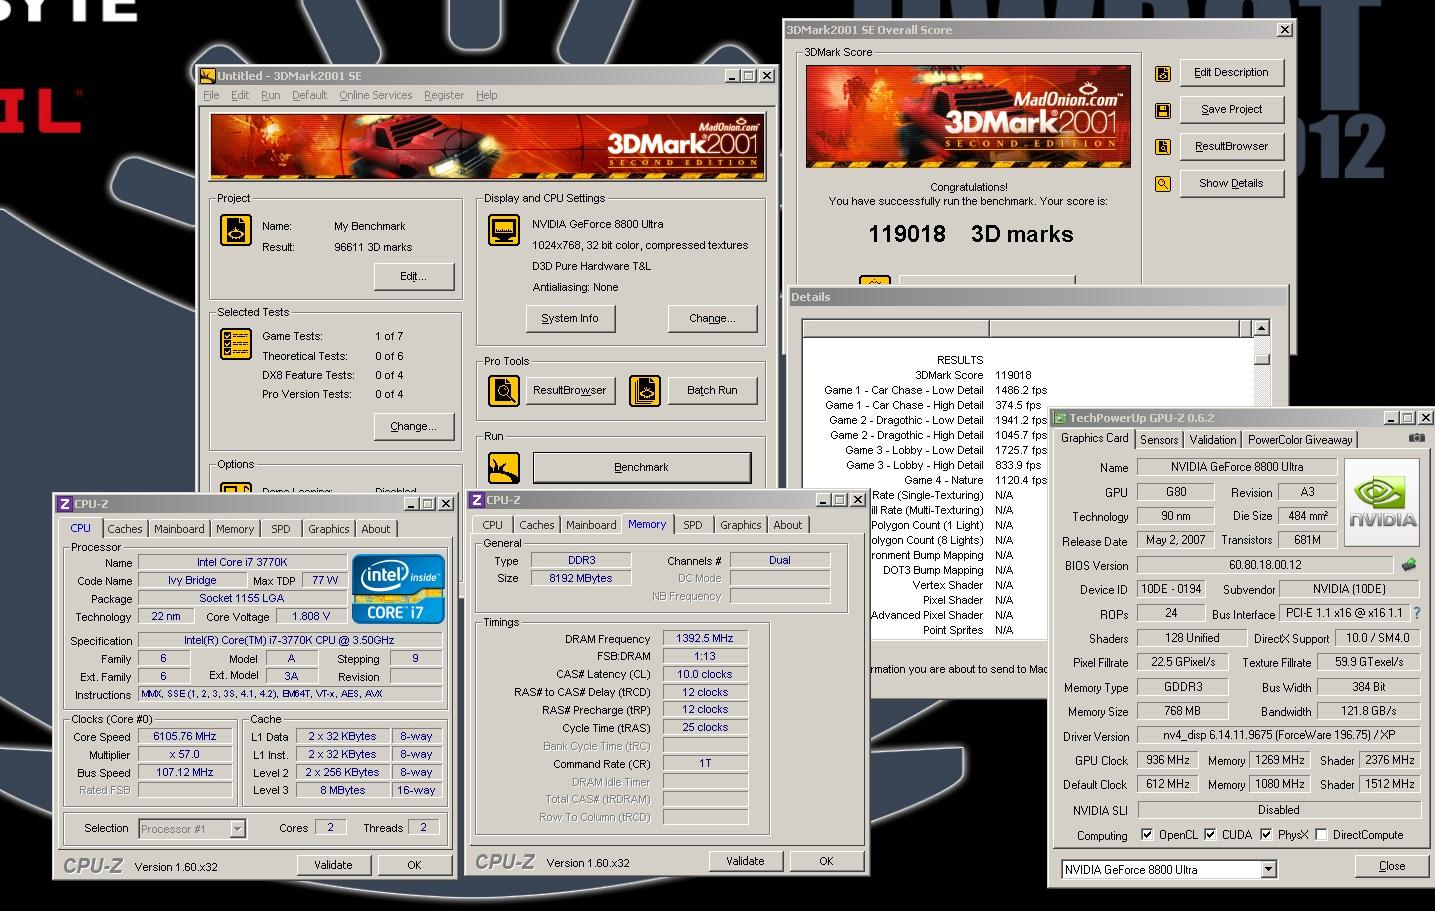Click the GPU-Z camera screenshot icon

(x=1416, y=438)
